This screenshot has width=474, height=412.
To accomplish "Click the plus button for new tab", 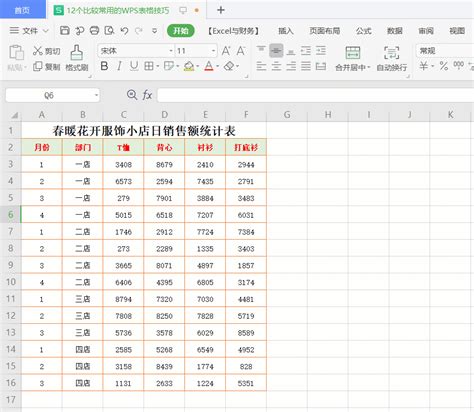I will tap(221, 10).
